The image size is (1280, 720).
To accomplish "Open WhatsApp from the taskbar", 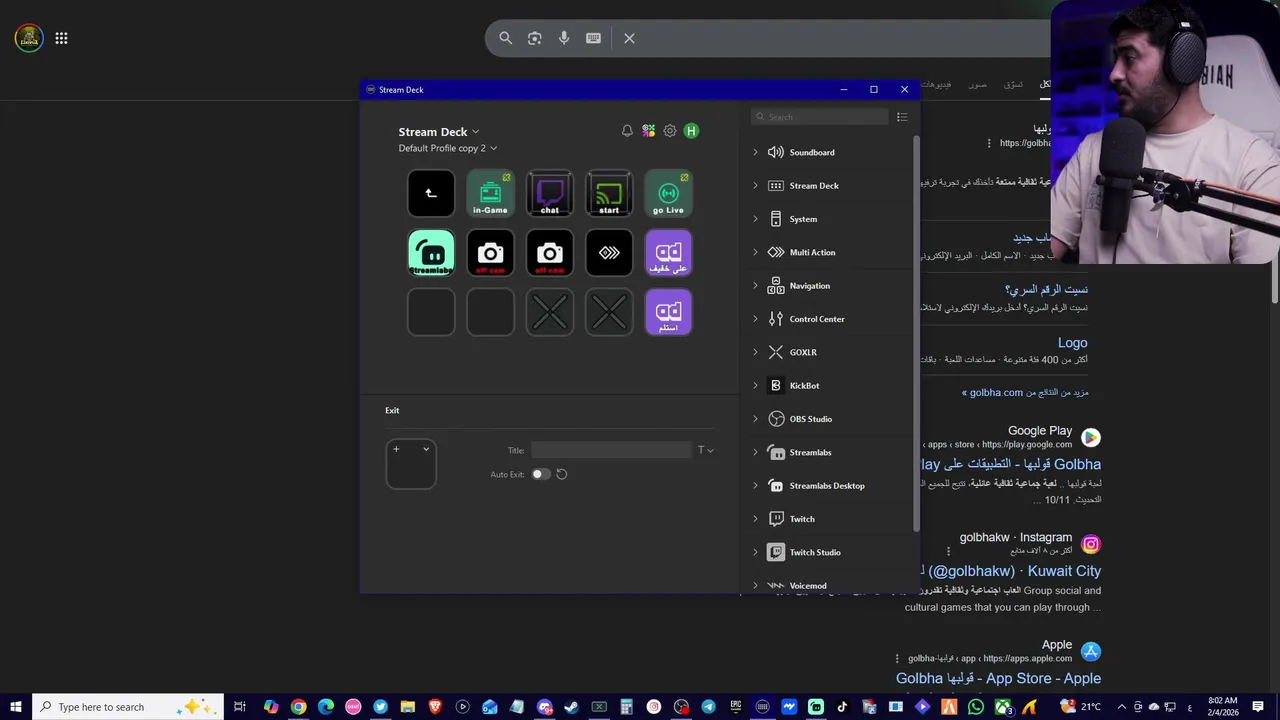I will point(975,707).
